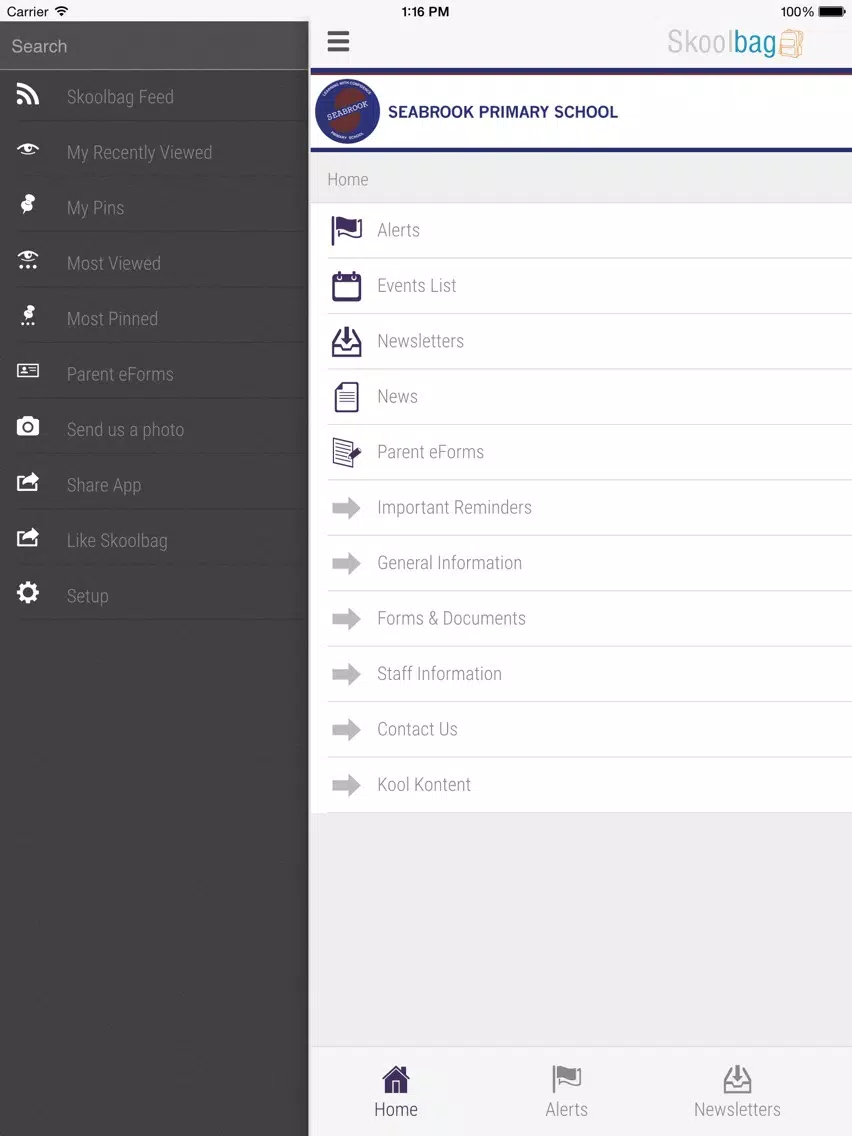Tap the Alerts flag icon in Home list
852x1136 pixels.
click(x=346, y=230)
